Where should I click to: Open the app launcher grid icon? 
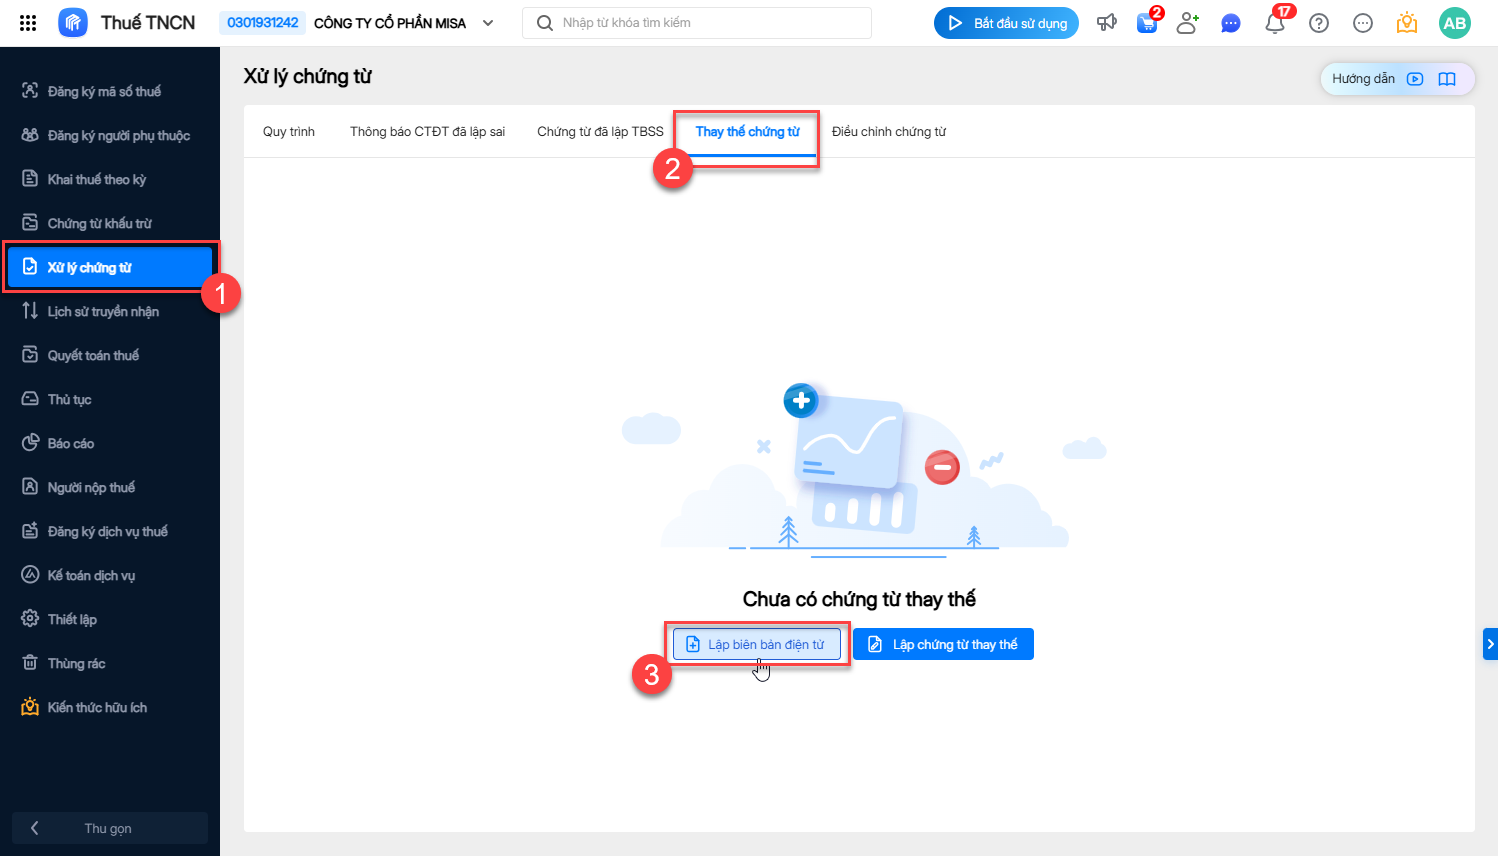[x=28, y=23]
